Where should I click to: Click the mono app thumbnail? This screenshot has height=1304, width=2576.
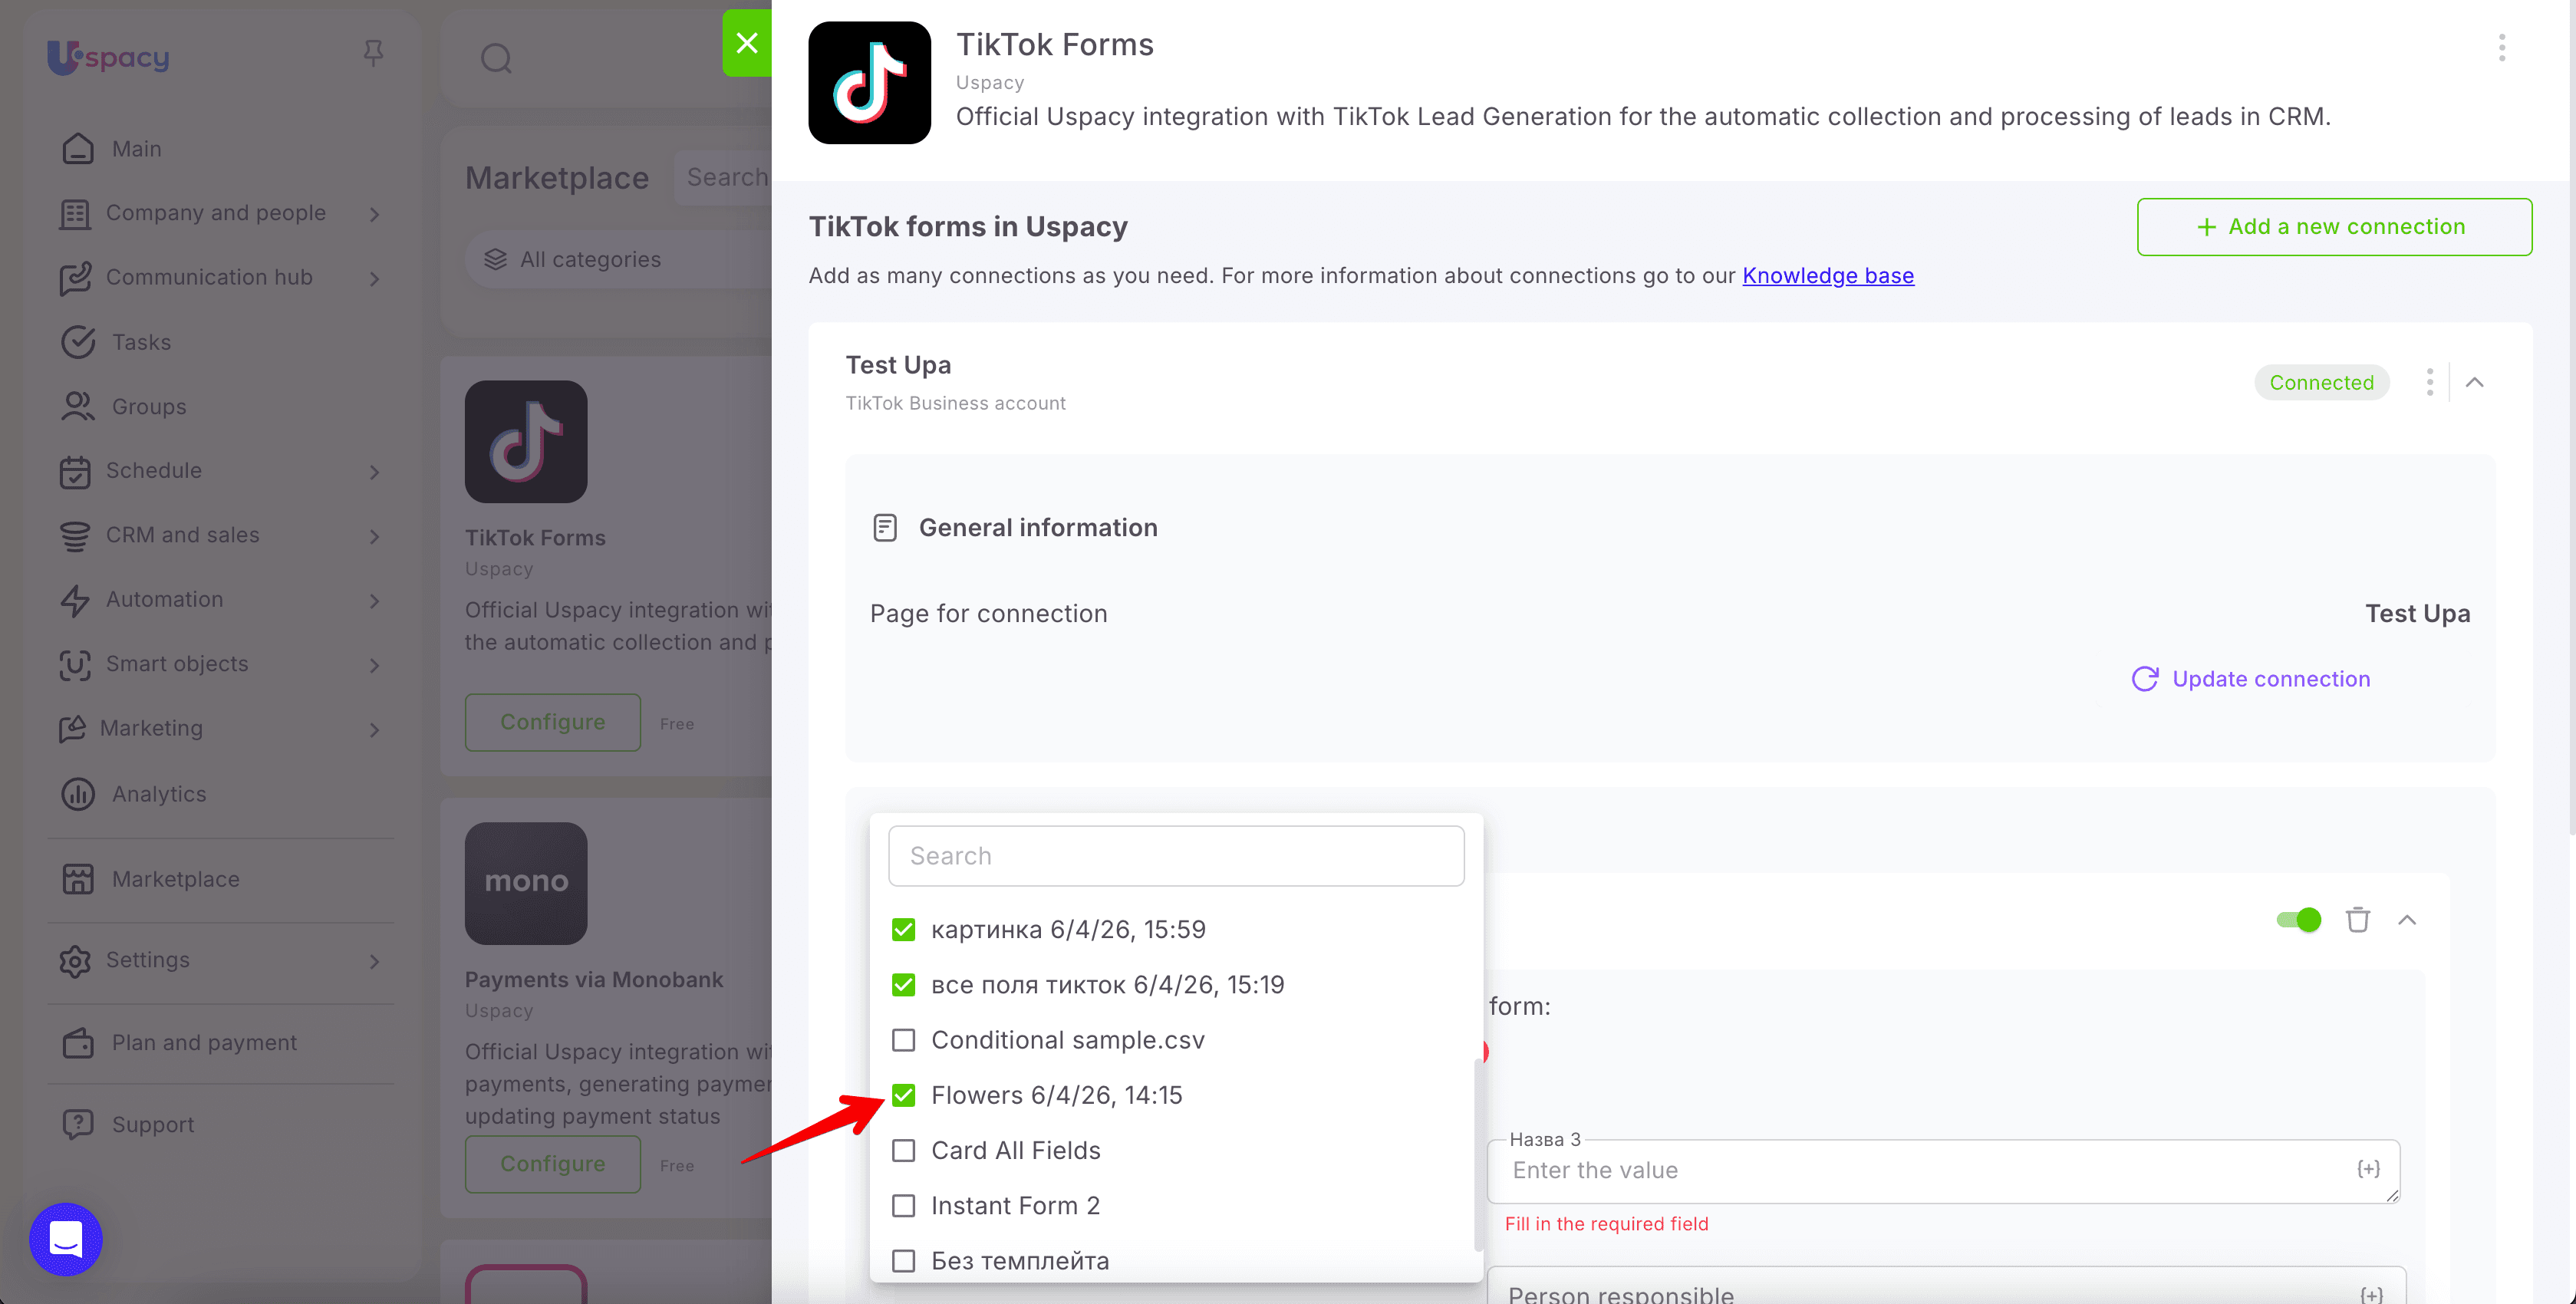click(x=526, y=883)
